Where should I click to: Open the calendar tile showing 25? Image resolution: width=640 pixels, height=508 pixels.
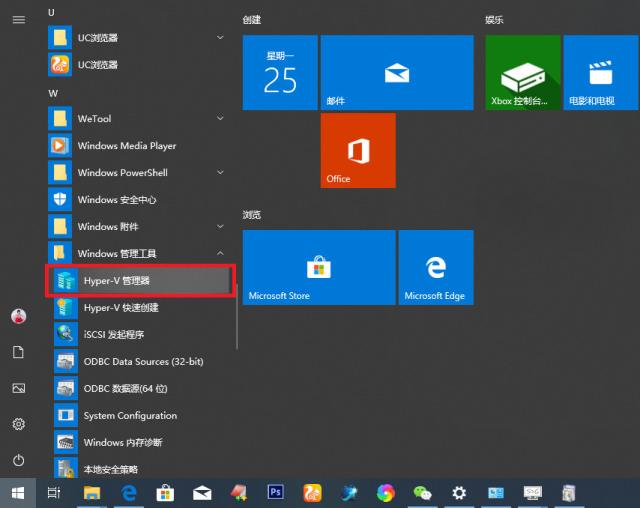tap(280, 72)
